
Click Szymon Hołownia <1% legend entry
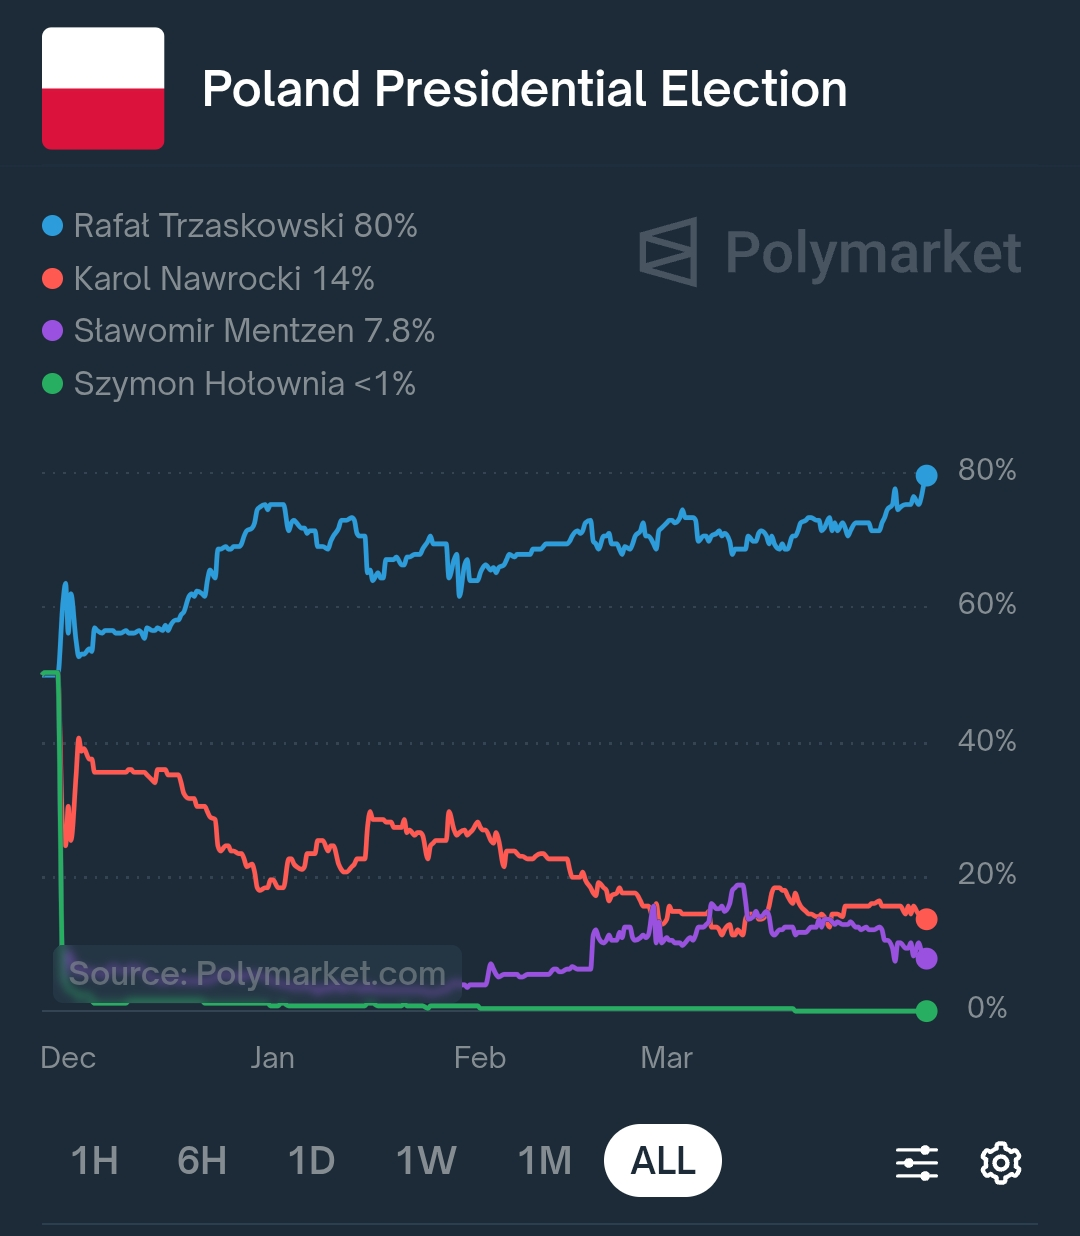coord(229,384)
